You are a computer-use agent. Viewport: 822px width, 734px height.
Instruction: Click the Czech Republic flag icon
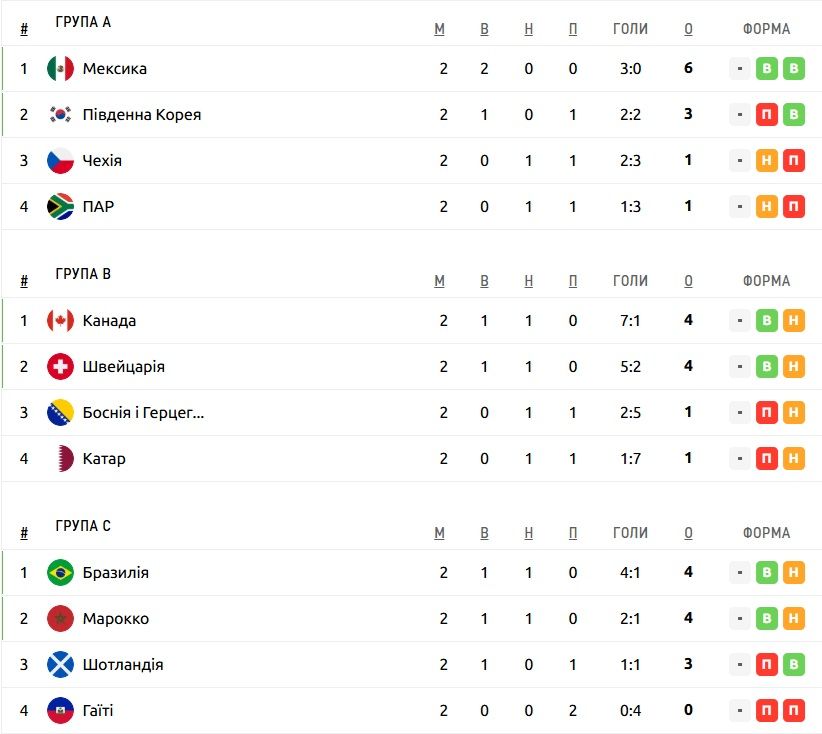60,160
